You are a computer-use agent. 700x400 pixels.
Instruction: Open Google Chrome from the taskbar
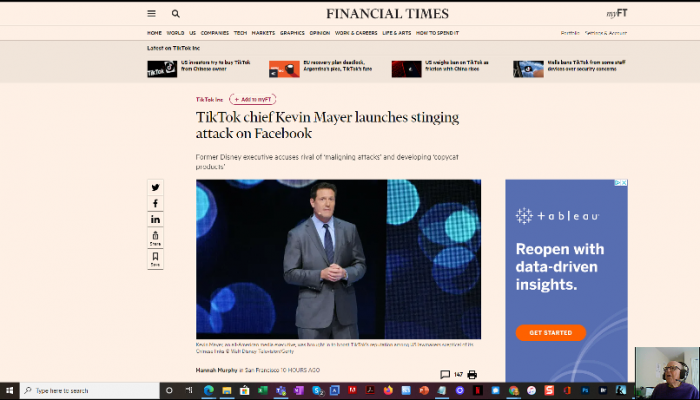coord(514,391)
